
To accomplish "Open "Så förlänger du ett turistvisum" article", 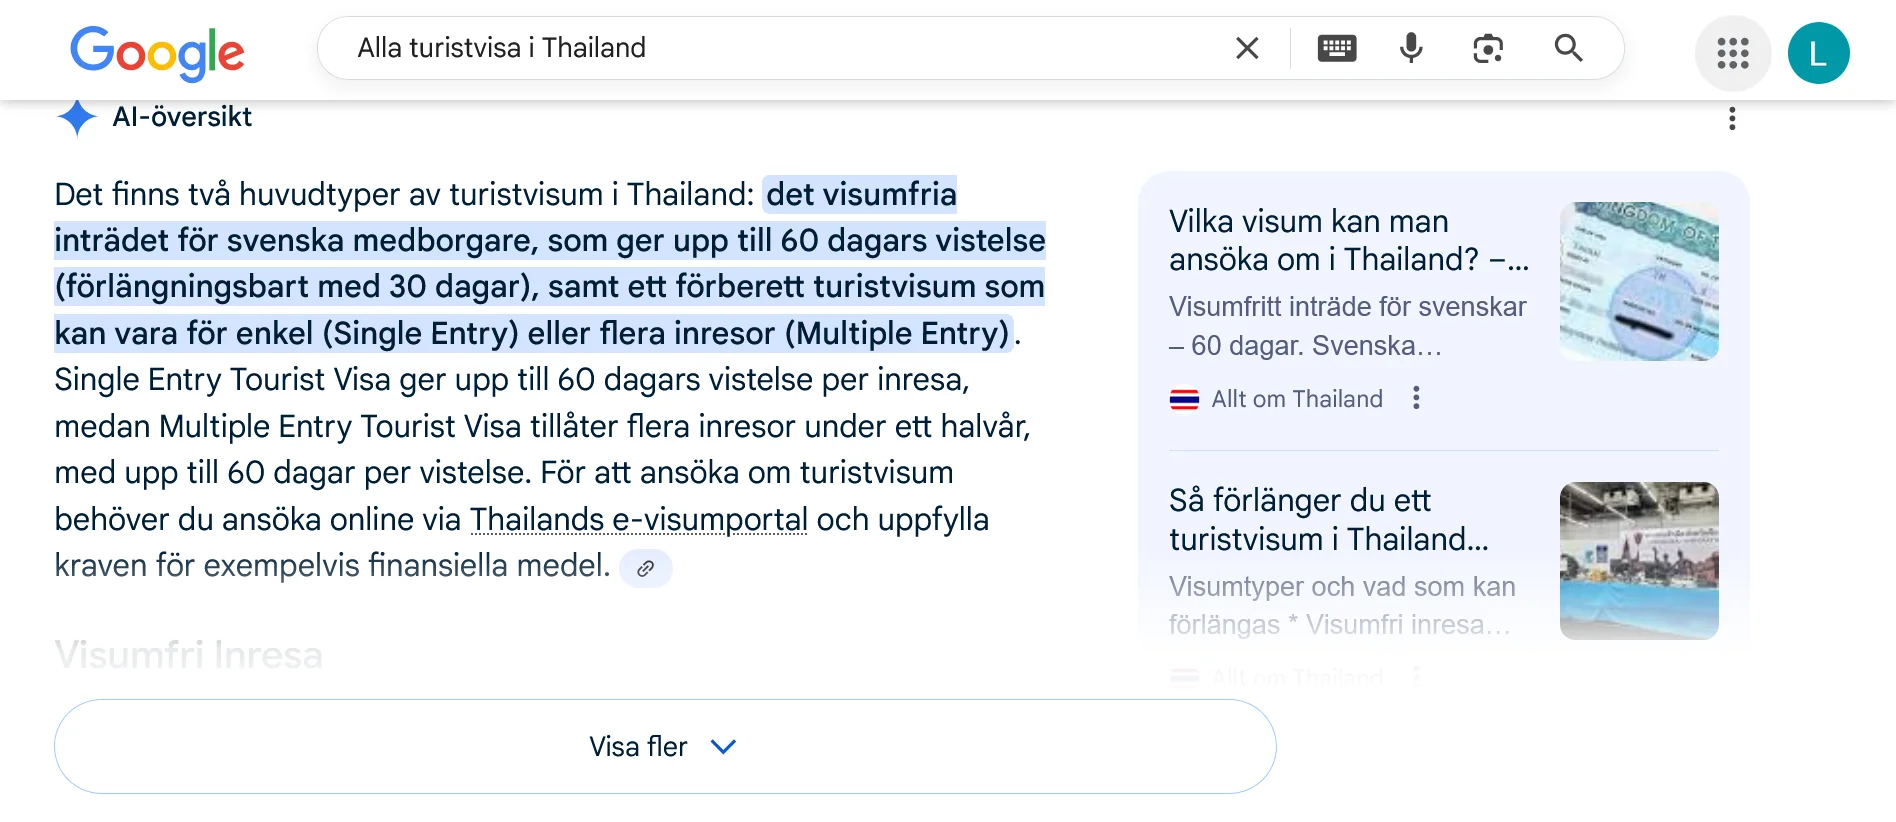I will pos(1328,519).
